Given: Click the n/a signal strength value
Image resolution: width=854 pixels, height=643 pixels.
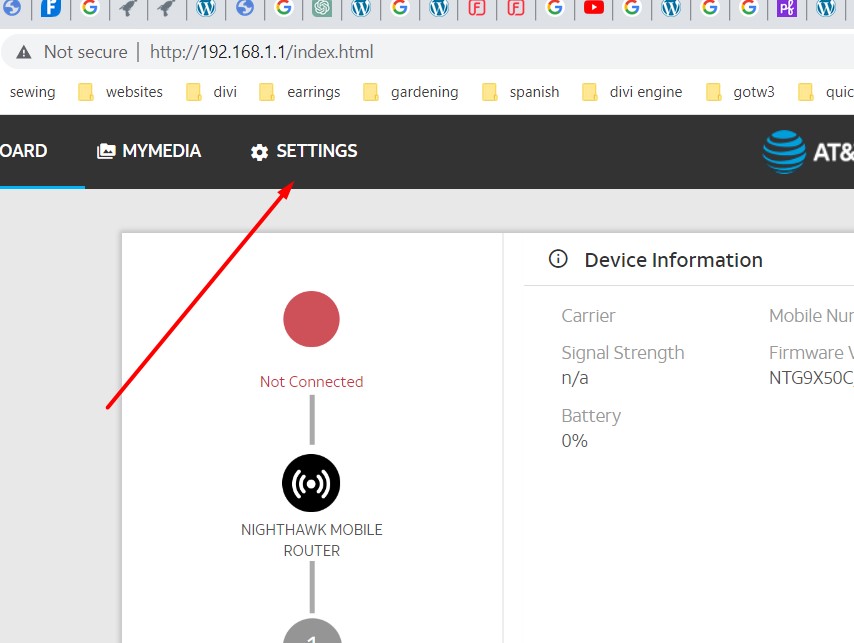Looking at the screenshot, I should [575, 378].
